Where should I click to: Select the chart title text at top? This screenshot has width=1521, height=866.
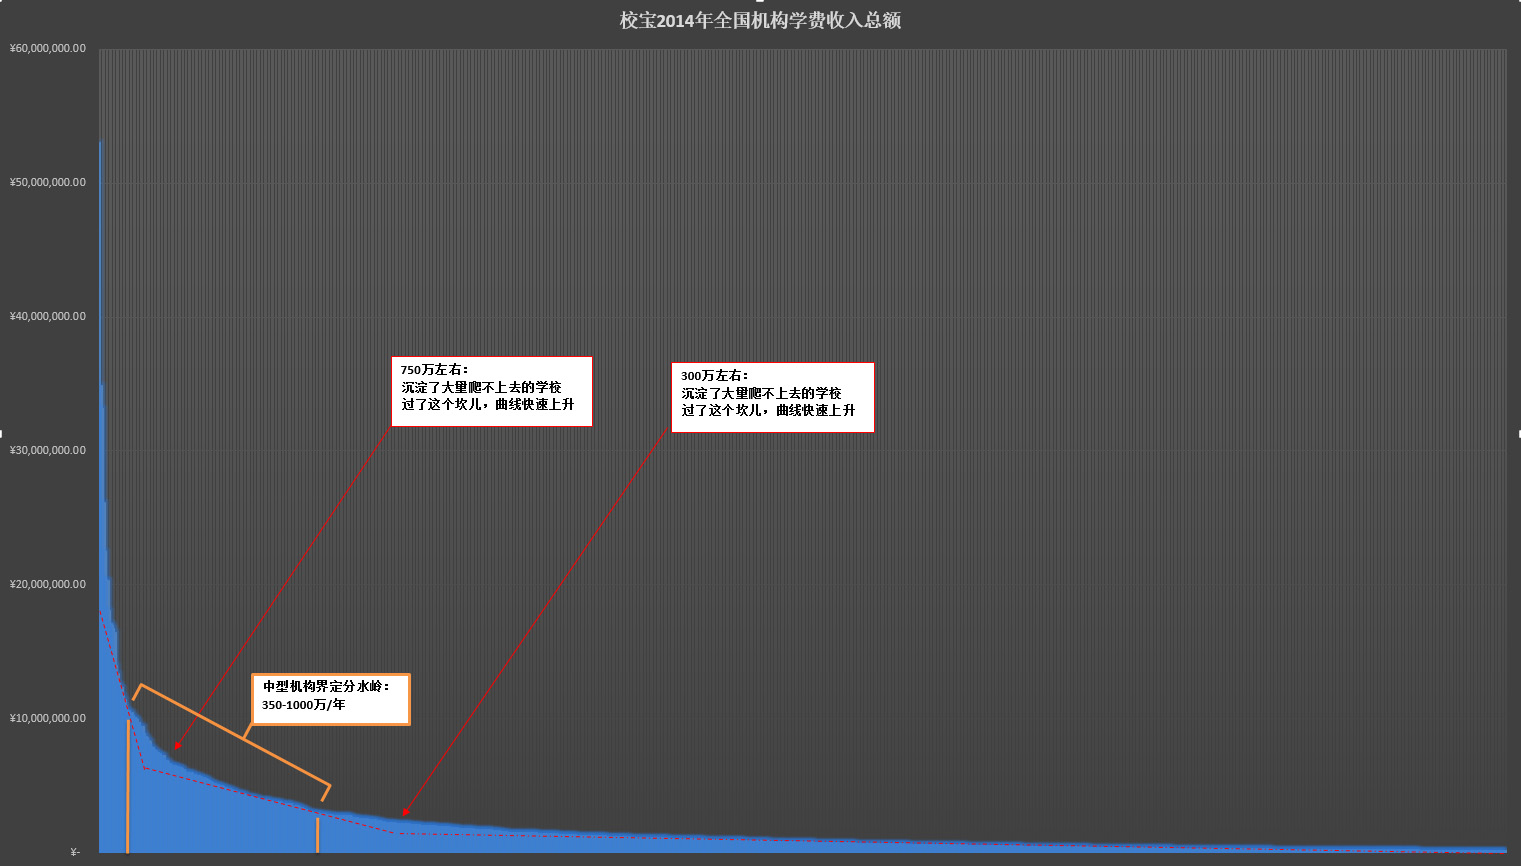click(760, 21)
